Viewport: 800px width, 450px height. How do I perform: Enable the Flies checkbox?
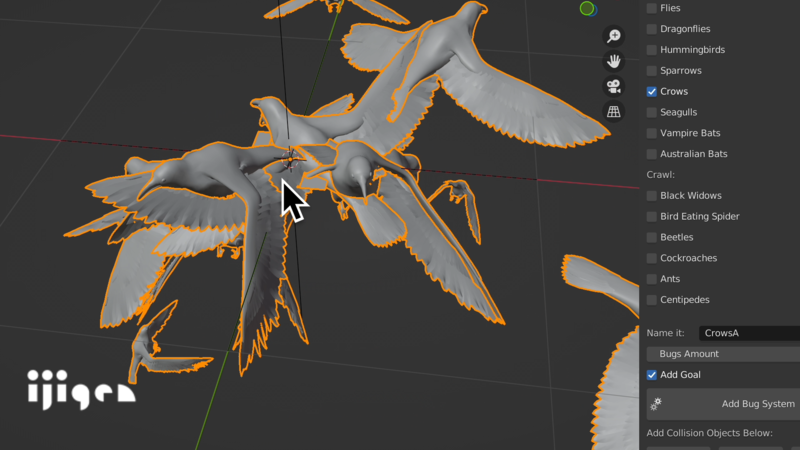click(652, 8)
